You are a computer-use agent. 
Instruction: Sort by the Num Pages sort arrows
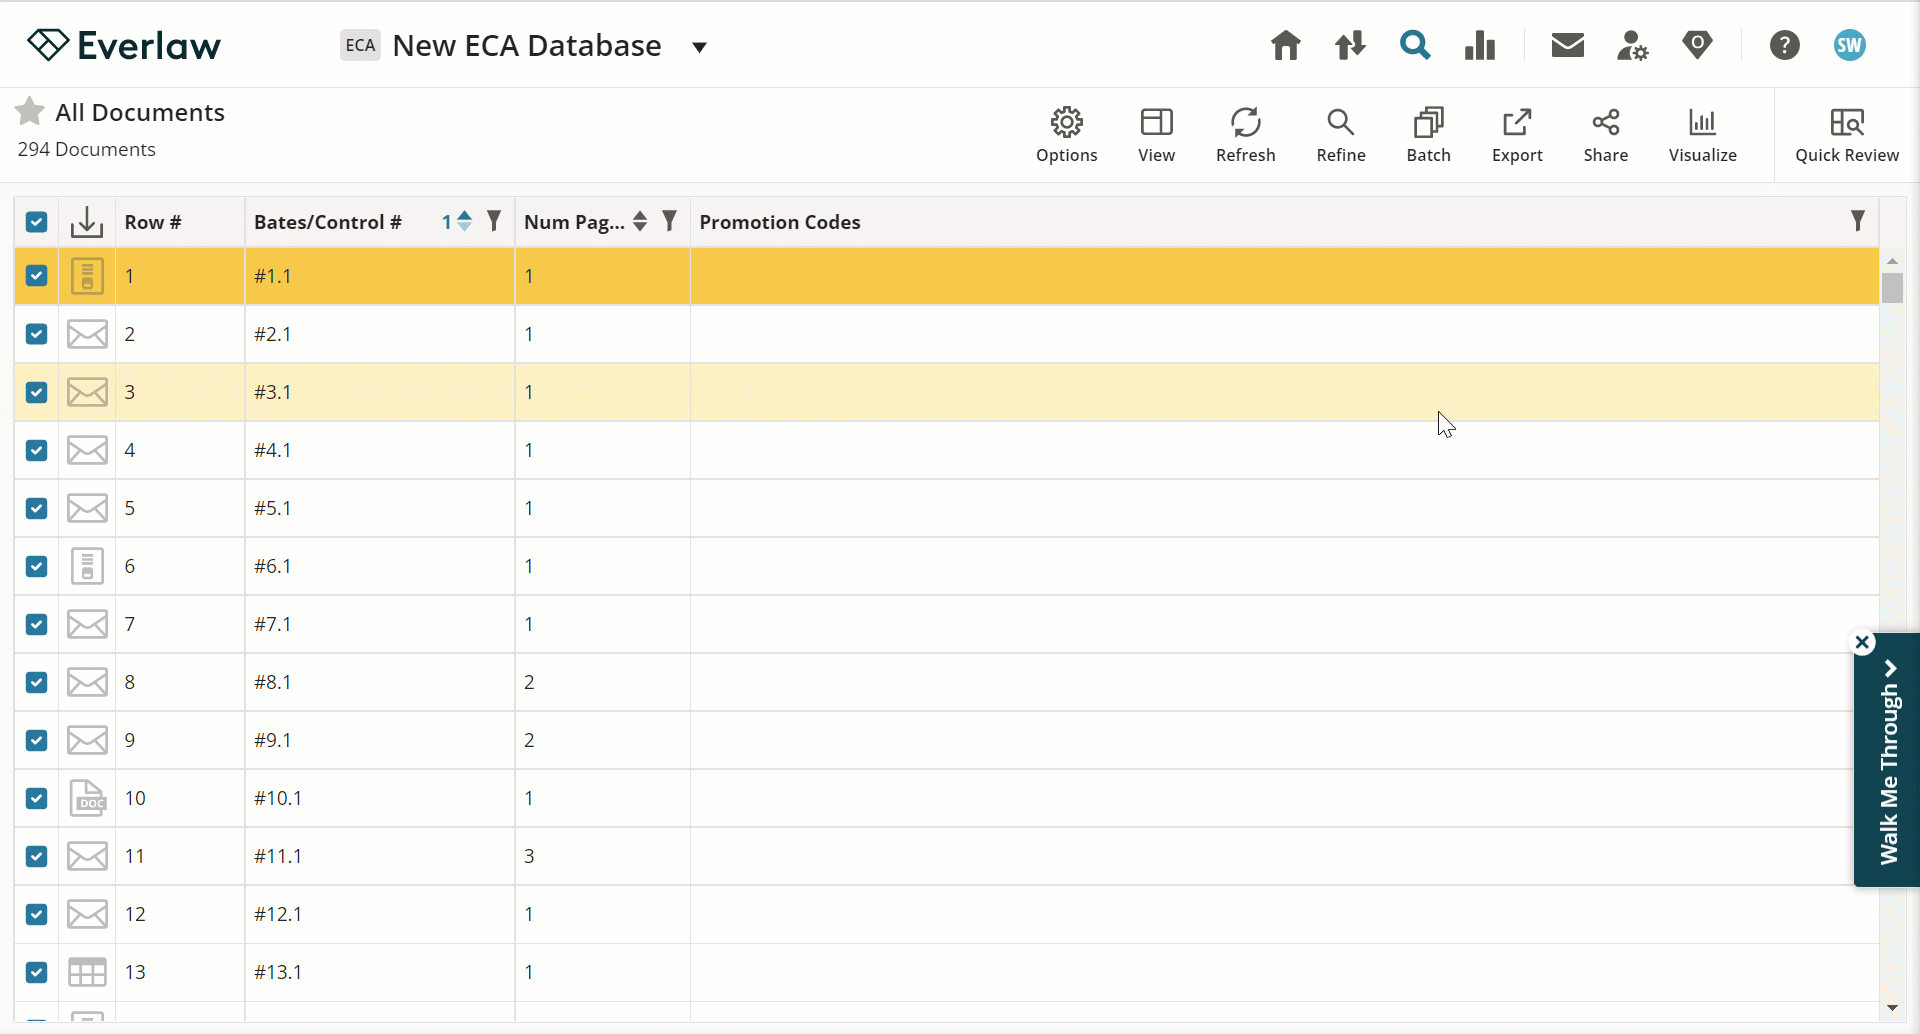pyautogui.click(x=640, y=221)
